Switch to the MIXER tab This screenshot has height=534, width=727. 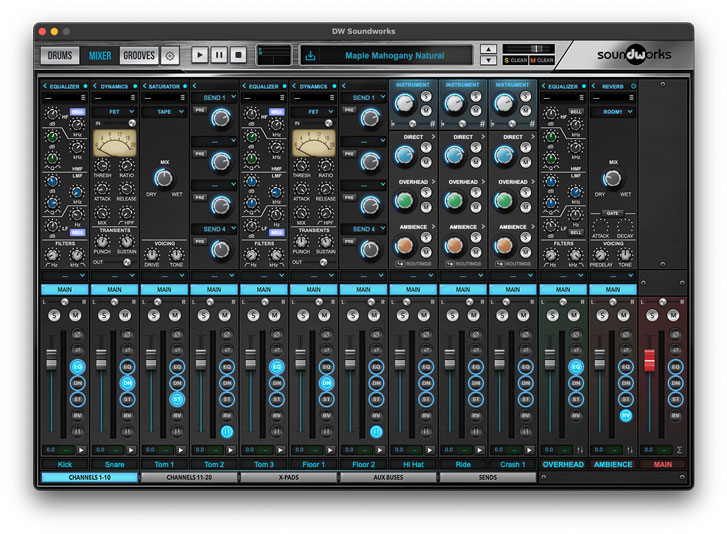coord(100,56)
